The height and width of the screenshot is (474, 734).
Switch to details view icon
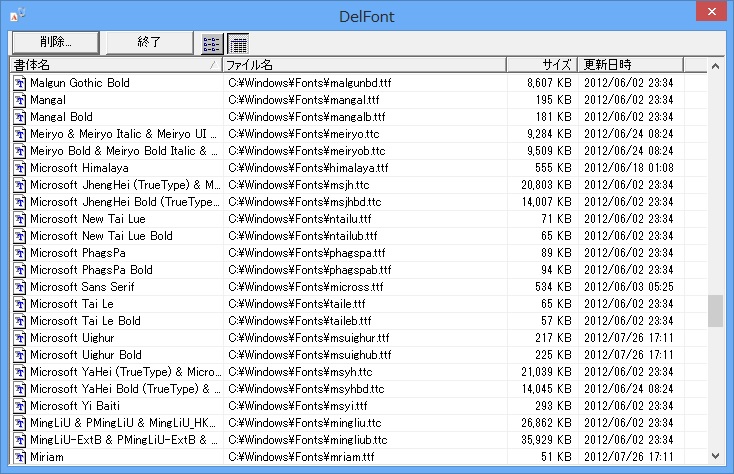click(x=238, y=44)
